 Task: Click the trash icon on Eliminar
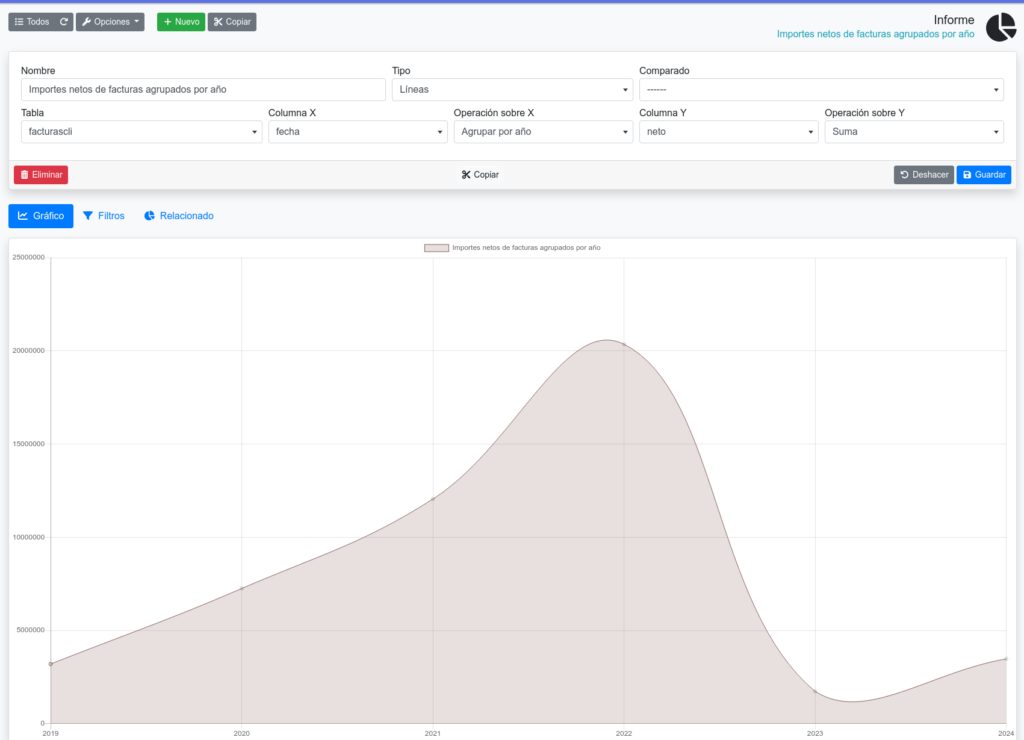click(25, 175)
